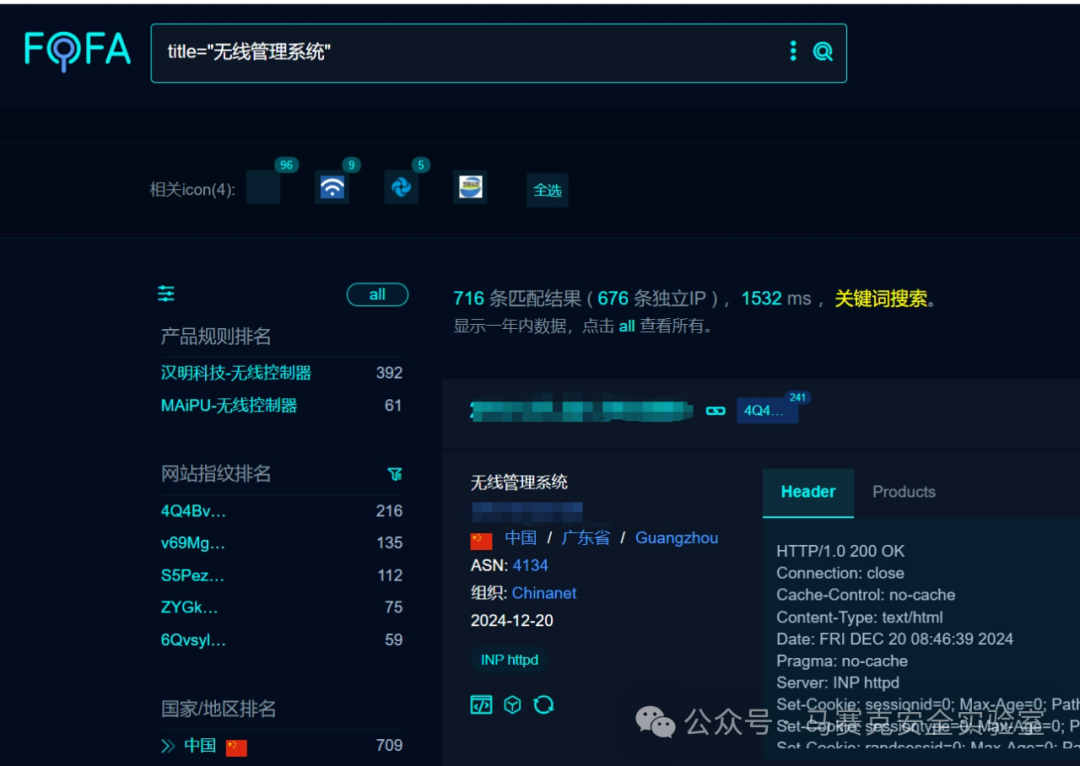Click all link to view all data
This screenshot has width=1080, height=766.
627,326
